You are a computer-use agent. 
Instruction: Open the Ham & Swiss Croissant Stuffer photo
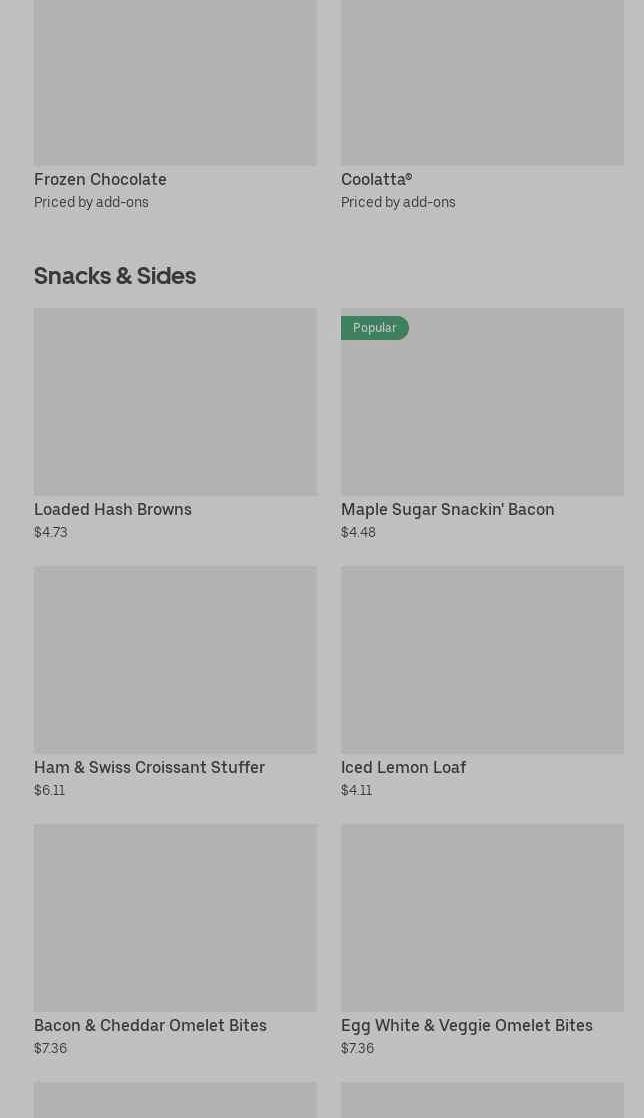175,660
